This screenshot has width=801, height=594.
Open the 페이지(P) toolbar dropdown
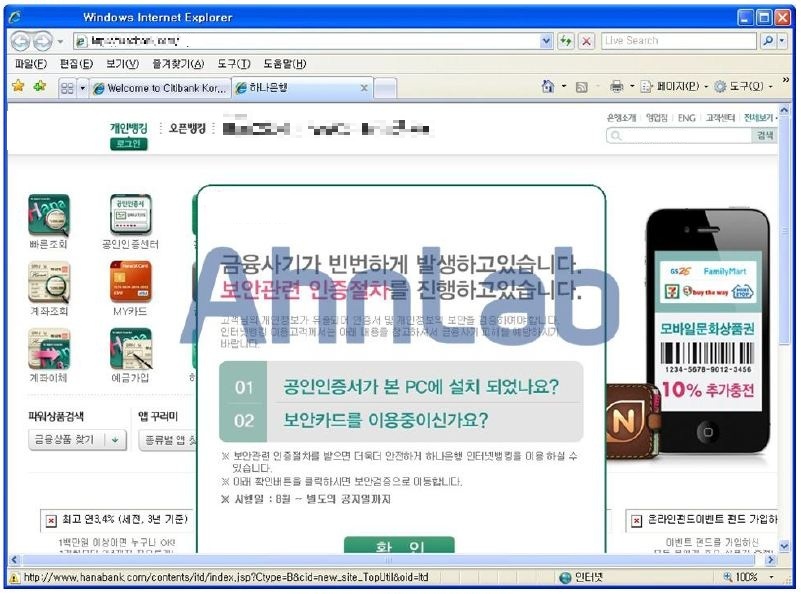click(x=674, y=87)
